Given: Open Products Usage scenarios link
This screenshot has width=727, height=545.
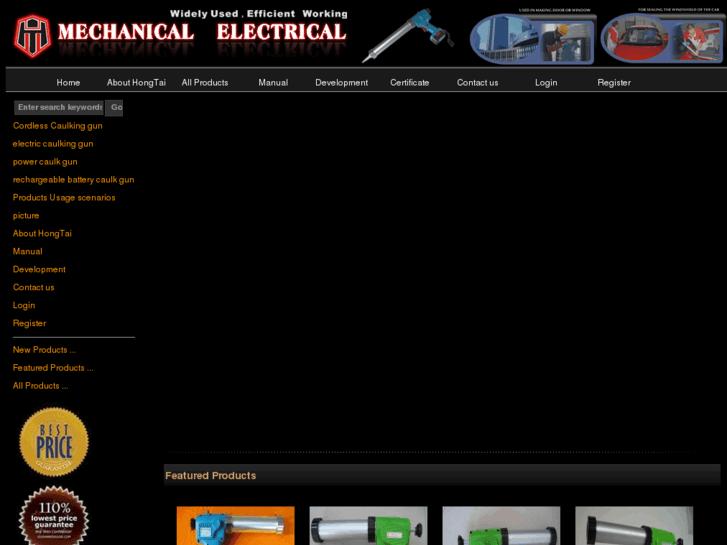Looking at the screenshot, I should (x=64, y=198).
